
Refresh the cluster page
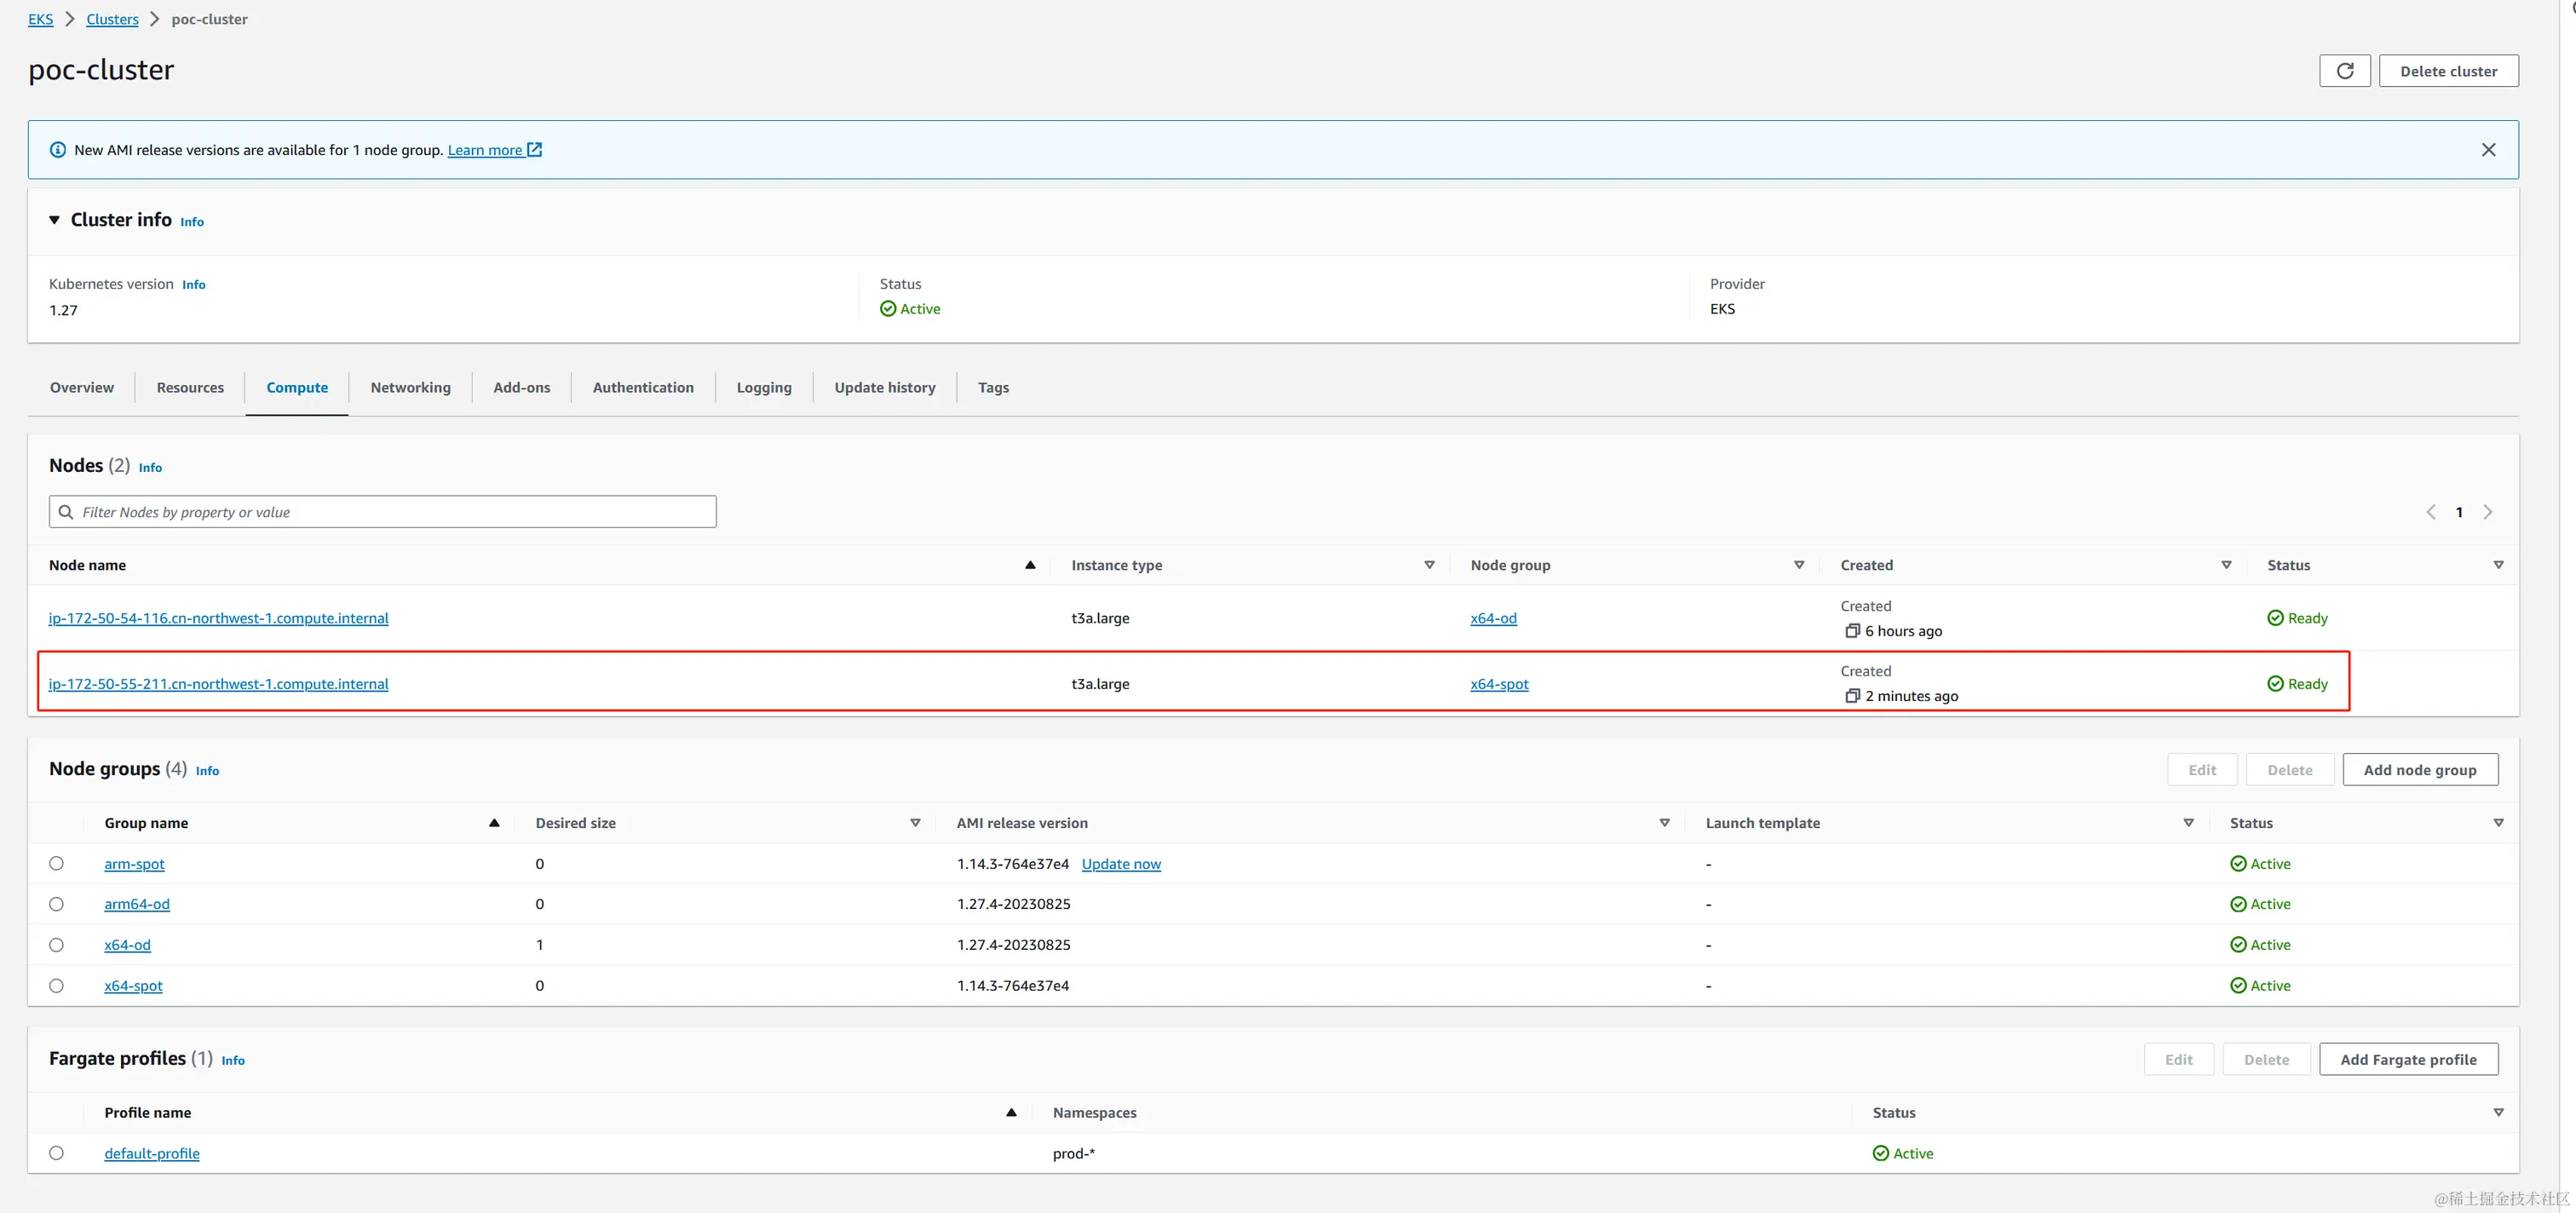[x=2344, y=71]
